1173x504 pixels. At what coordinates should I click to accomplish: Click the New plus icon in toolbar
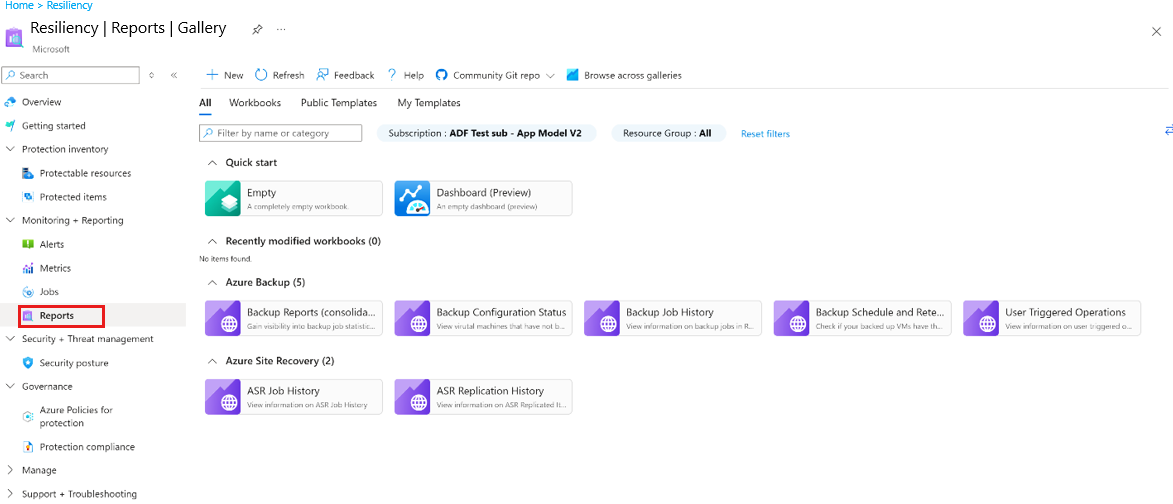tap(212, 75)
